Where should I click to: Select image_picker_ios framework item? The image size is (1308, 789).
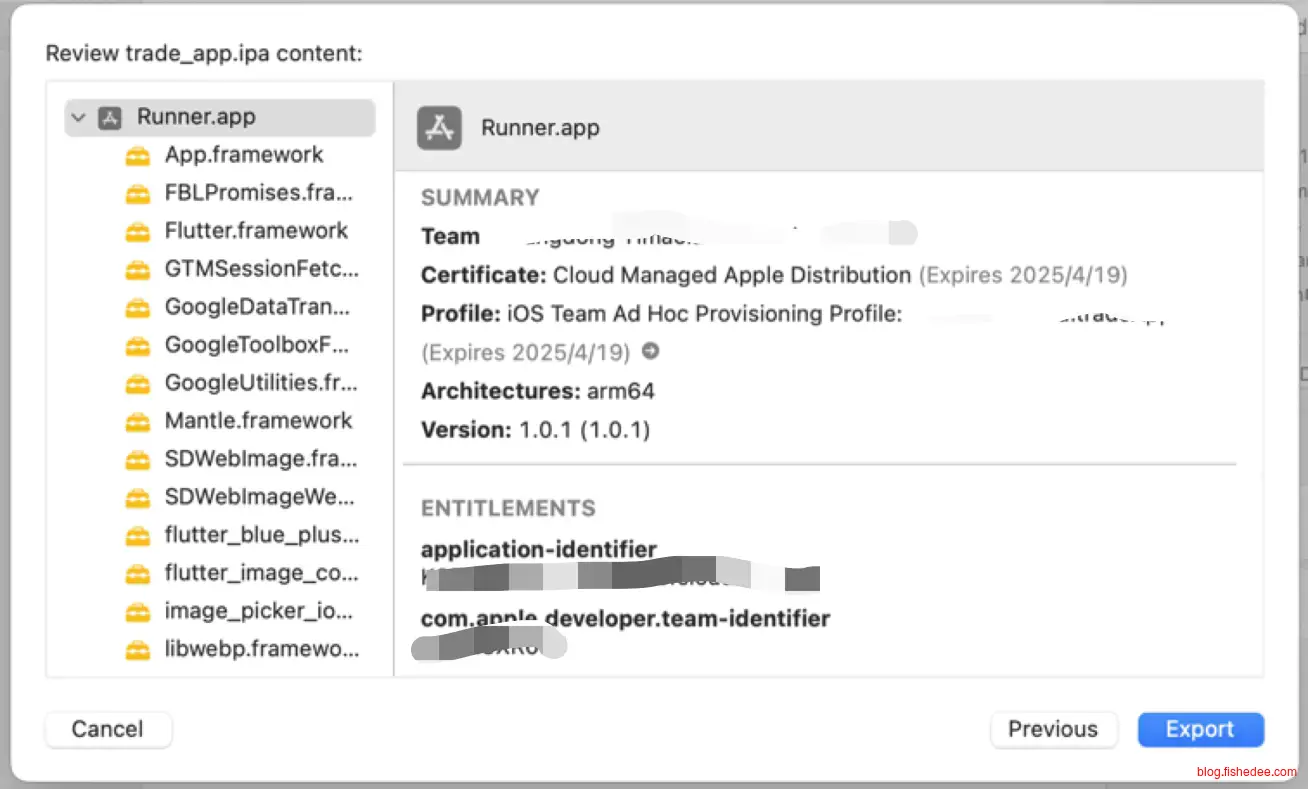258,611
